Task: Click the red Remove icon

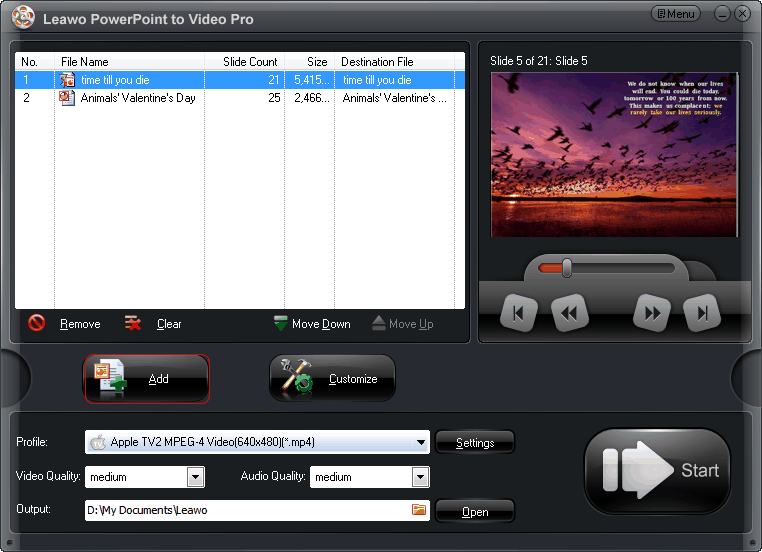Action: pos(36,323)
